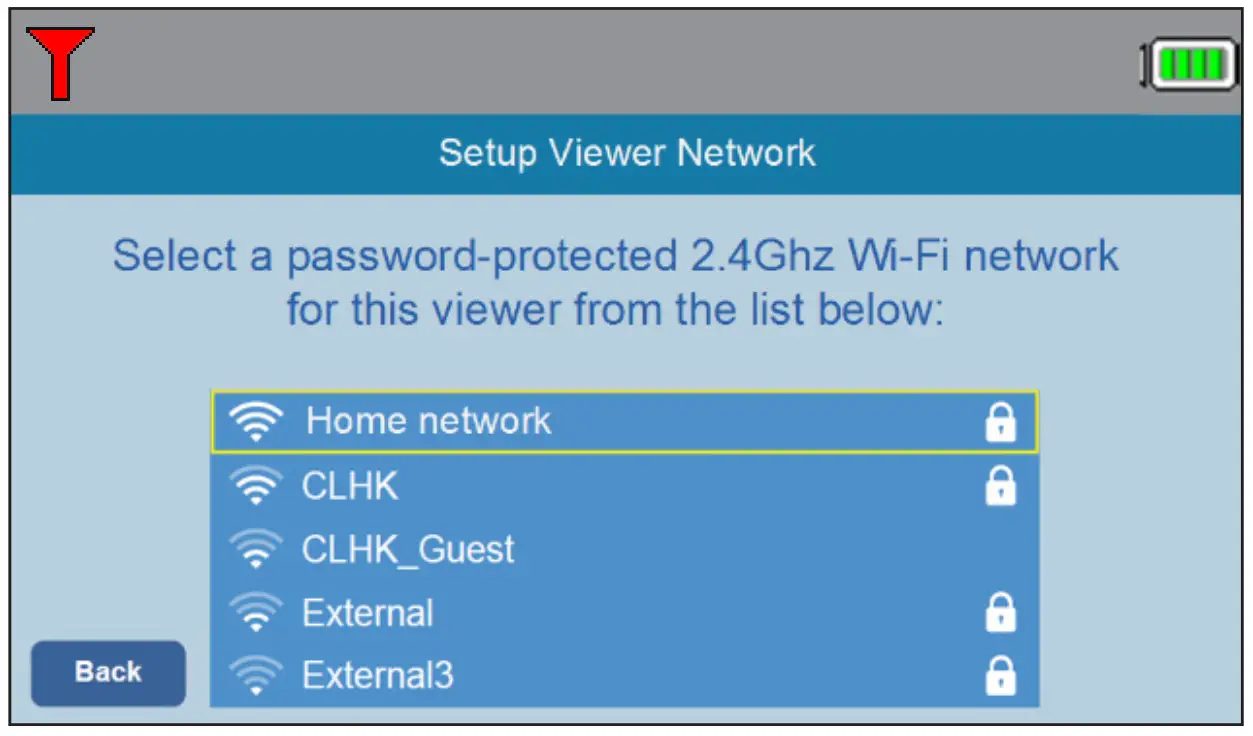
Task: Choose the CLHK_Guest unsecured network
Action: [x=600, y=548]
